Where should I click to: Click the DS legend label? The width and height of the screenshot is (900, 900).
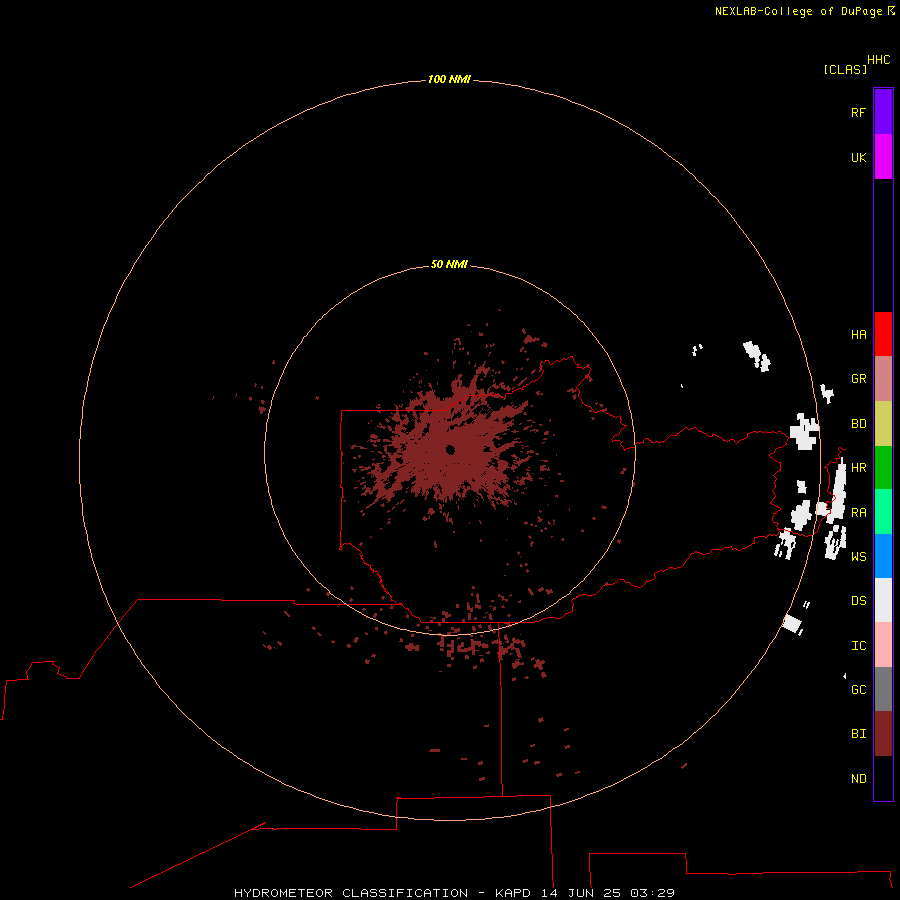[x=859, y=601]
